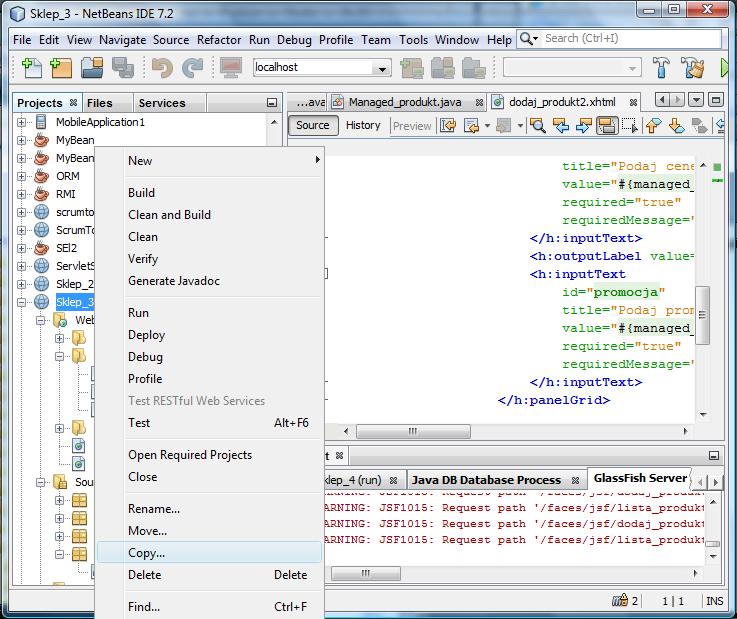Click the Next Bookmark down arrow icon
The width and height of the screenshot is (737, 619).
coord(677,125)
